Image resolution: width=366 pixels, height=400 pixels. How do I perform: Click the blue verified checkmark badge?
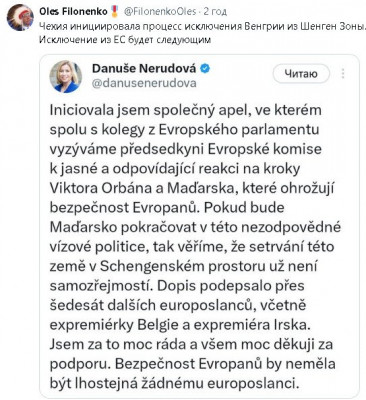point(205,69)
